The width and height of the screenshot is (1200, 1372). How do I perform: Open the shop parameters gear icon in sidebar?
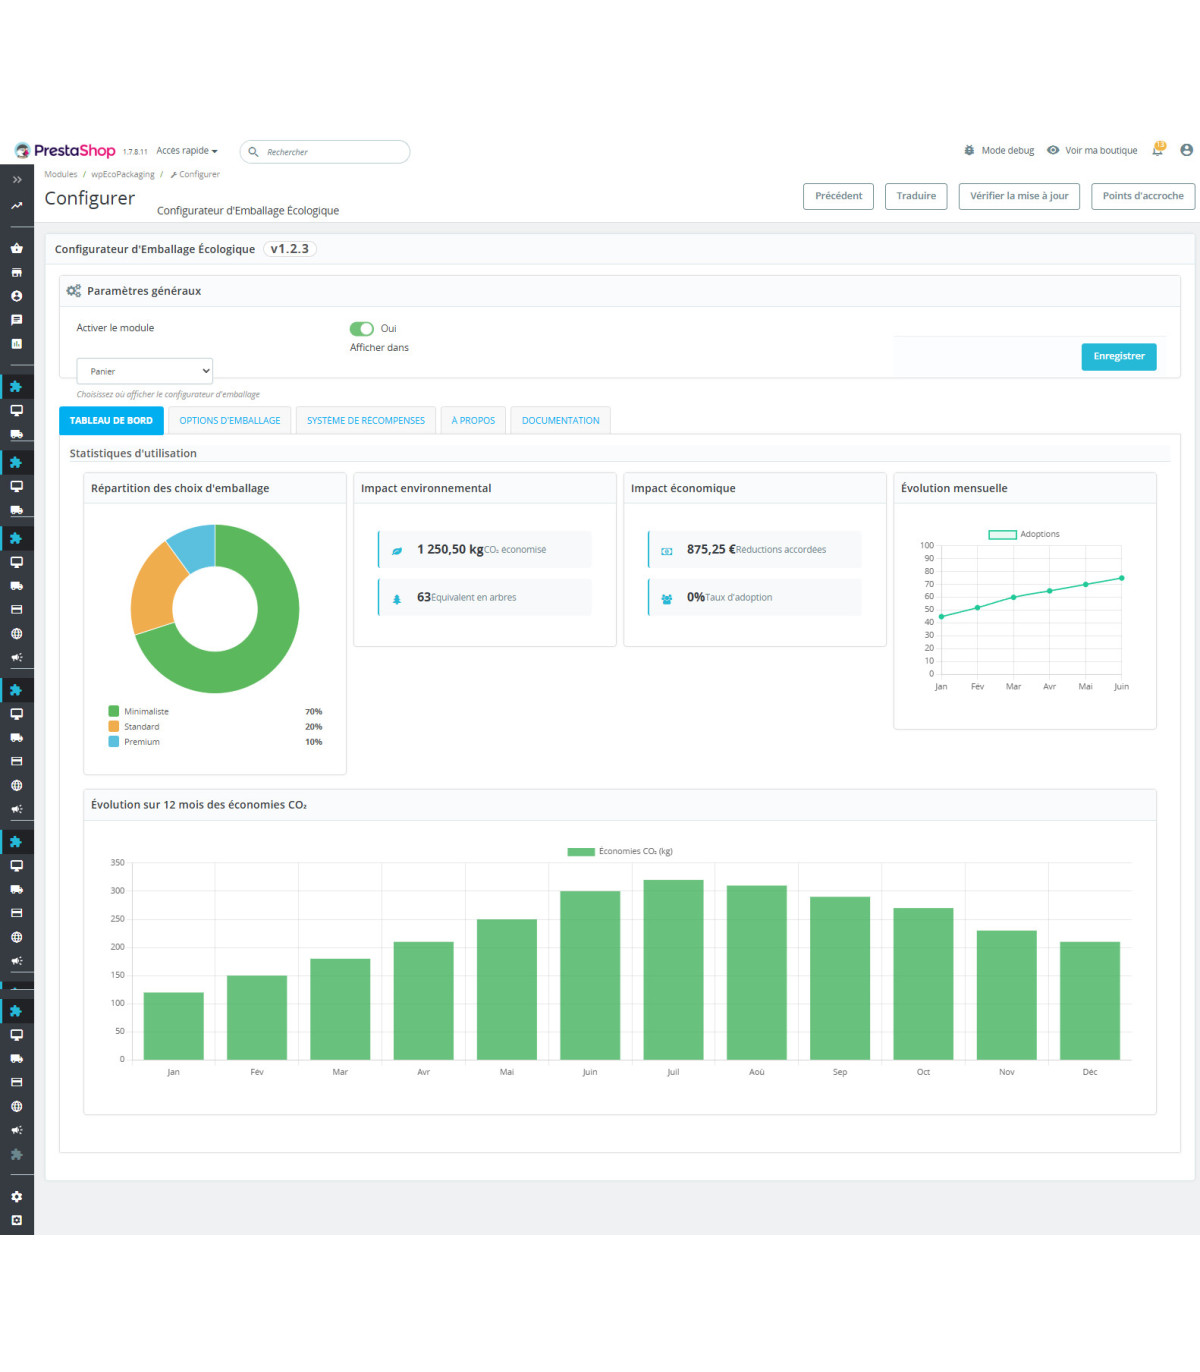click(x=16, y=1197)
